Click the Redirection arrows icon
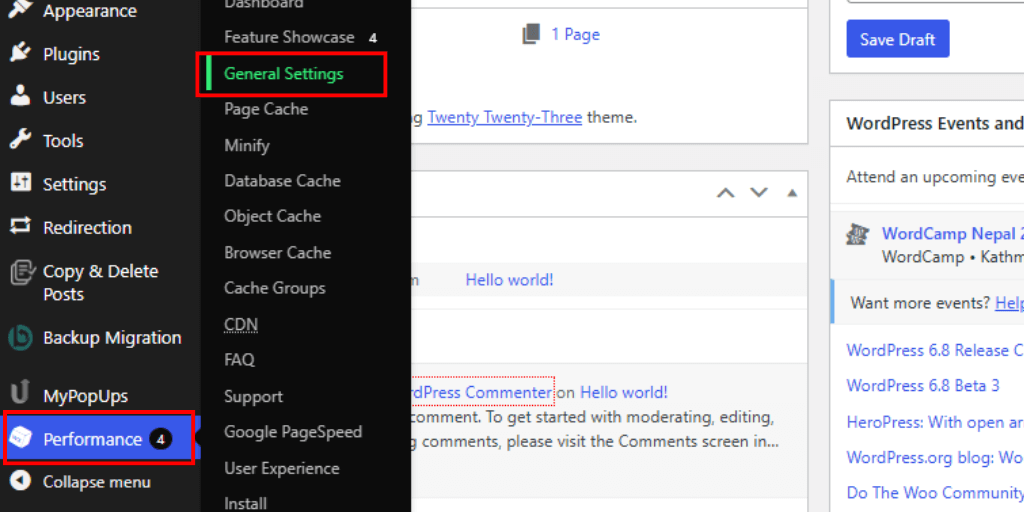The height and width of the screenshot is (512, 1024). coord(20,227)
